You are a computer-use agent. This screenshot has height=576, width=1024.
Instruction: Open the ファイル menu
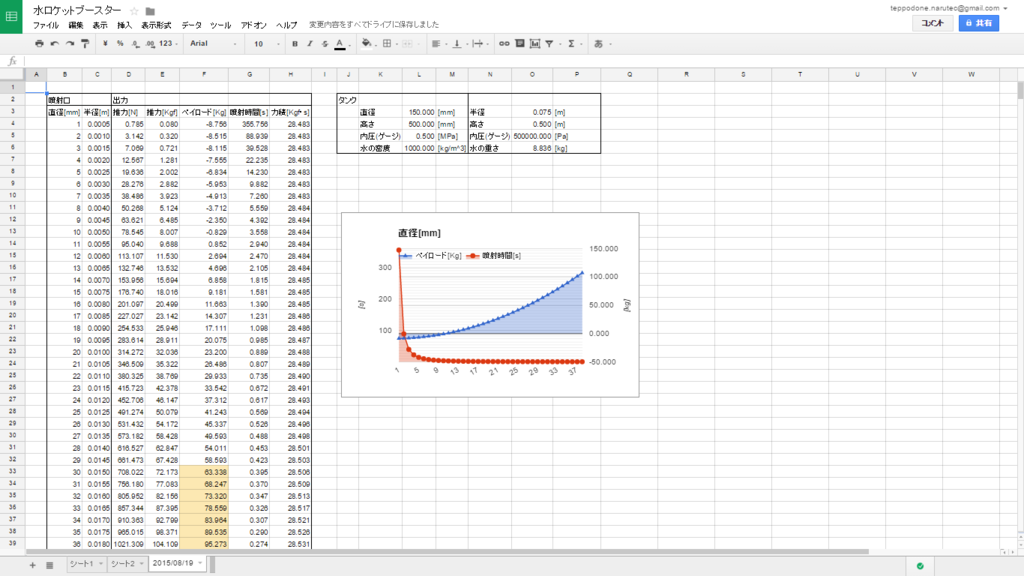[x=46, y=25]
